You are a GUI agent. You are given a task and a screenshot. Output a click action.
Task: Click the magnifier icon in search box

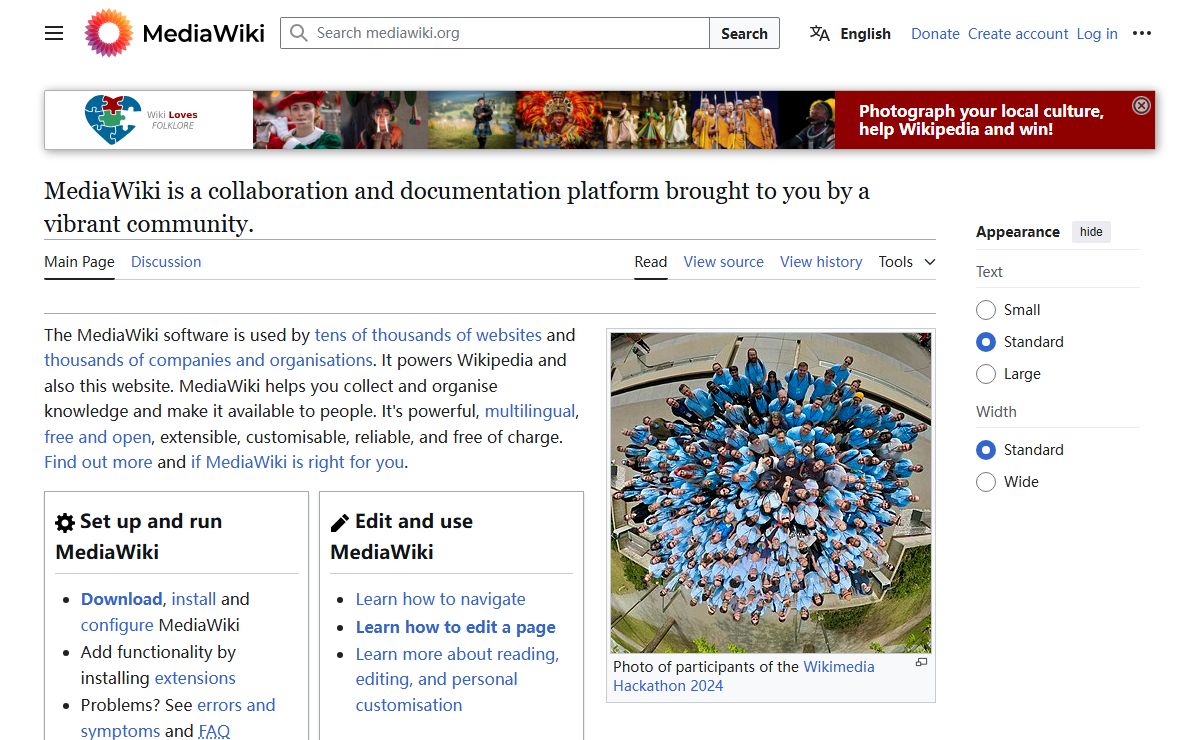pos(298,33)
